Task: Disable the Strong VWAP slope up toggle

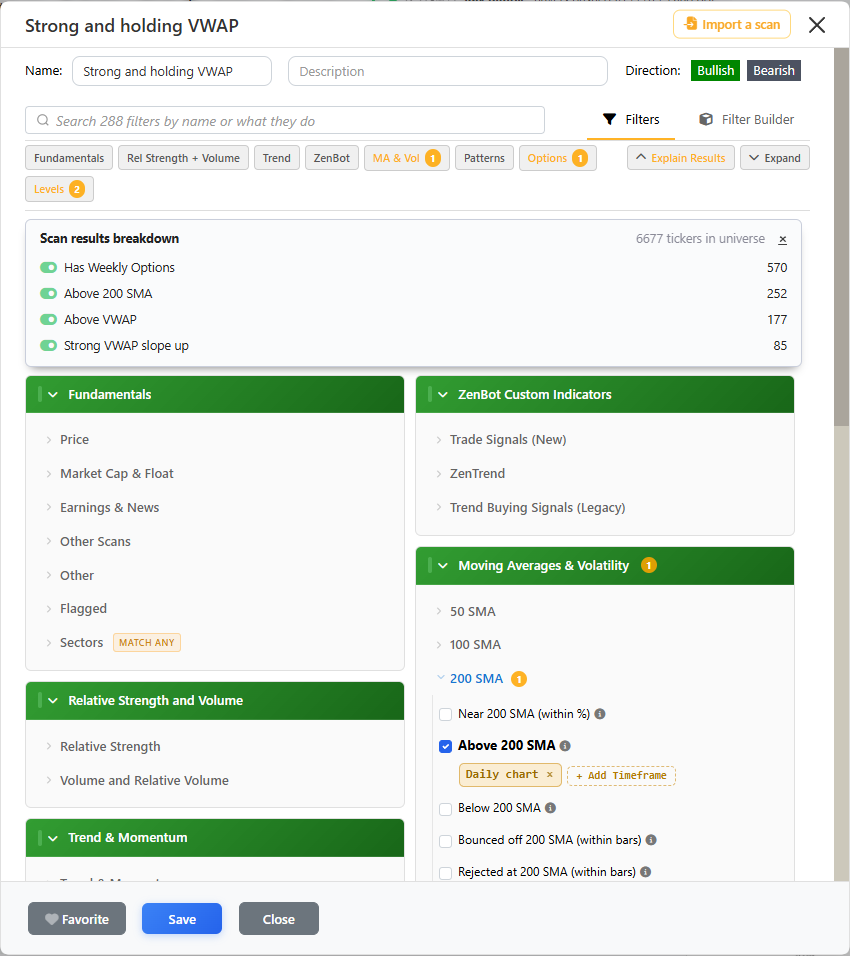Action: [x=48, y=346]
